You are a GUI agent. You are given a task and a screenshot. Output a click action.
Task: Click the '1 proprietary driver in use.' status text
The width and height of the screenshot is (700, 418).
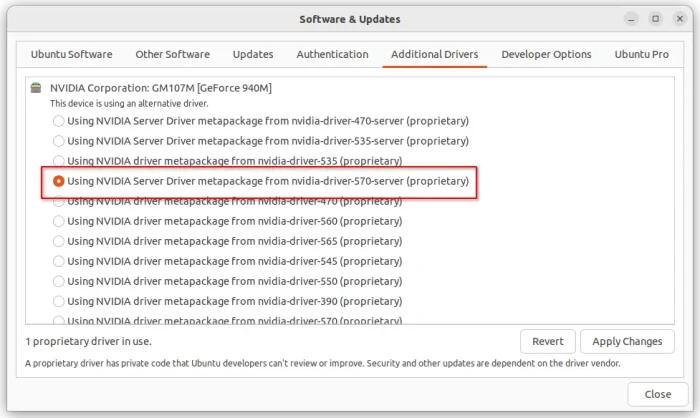coord(88,342)
